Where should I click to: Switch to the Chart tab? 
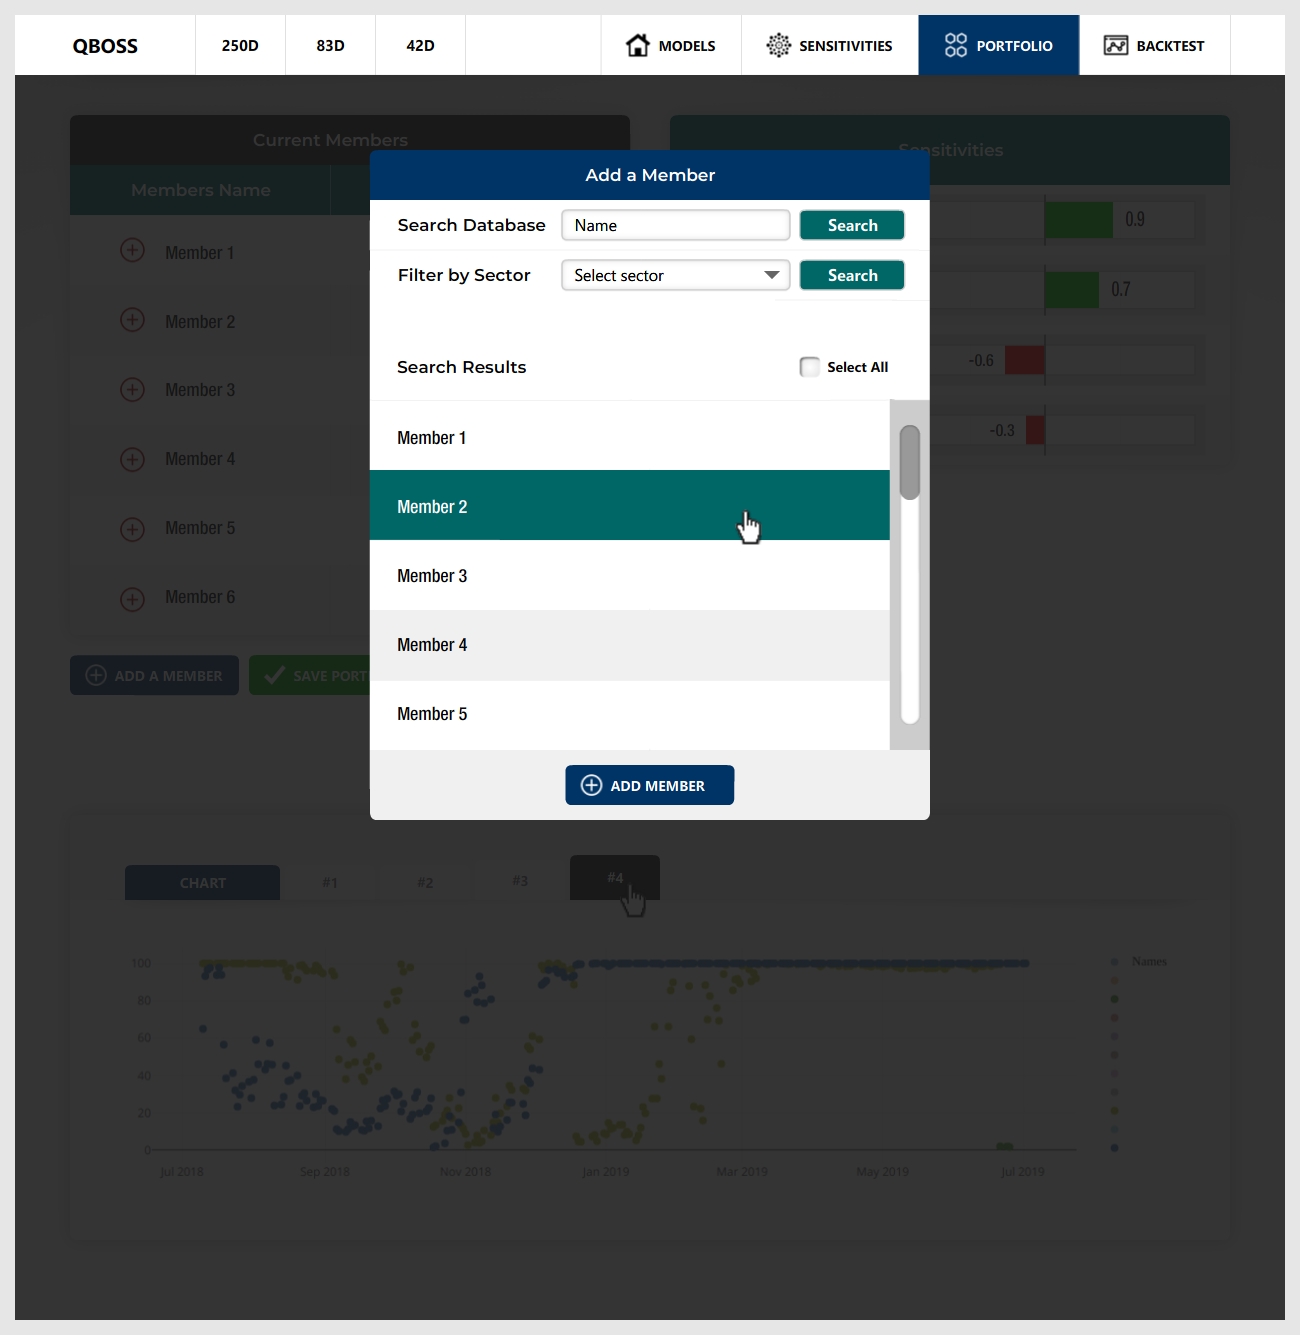click(x=202, y=882)
